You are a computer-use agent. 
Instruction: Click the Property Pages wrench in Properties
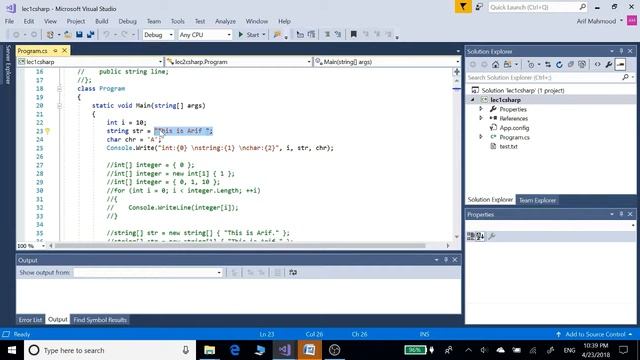coord(492,236)
